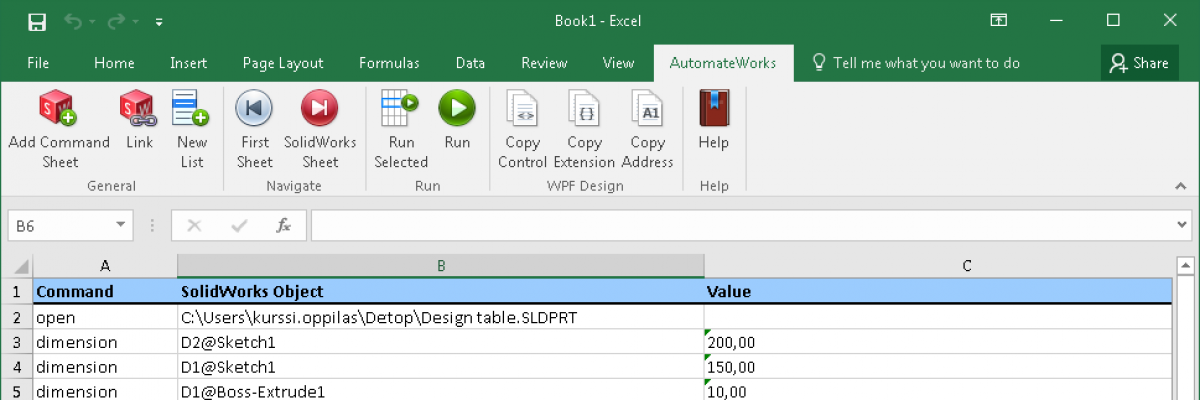Open the Undo history dropdown arrow
This screenshot has height=400, width=1200.
[91, 21]
